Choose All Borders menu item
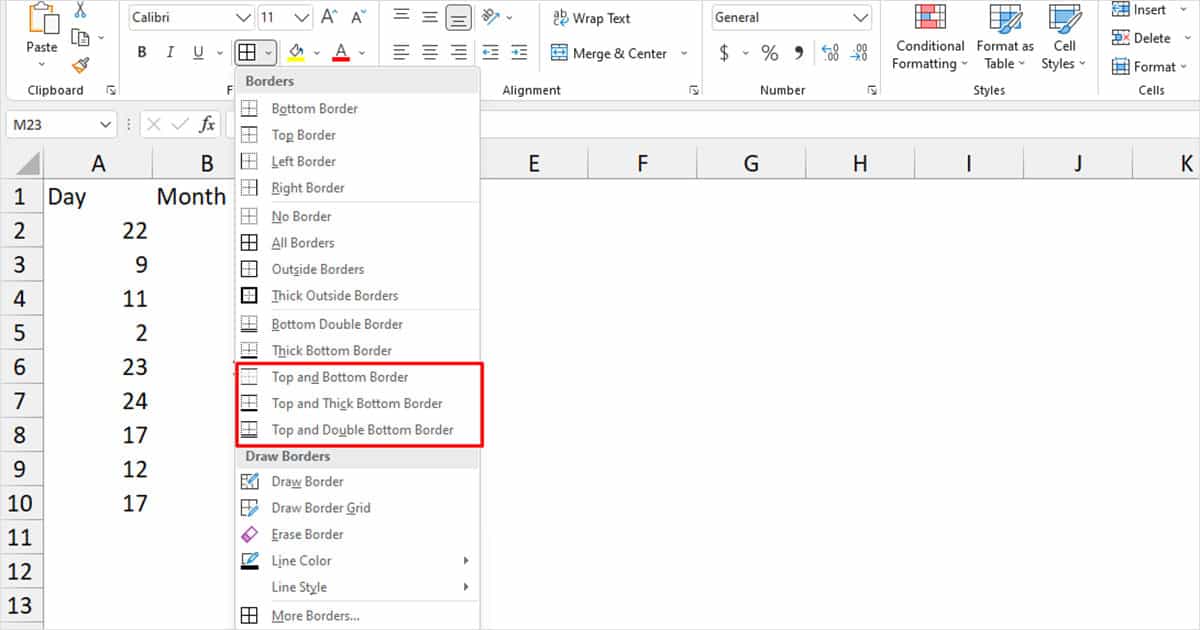Viewport: 1200px width, 630px height. (x=356, y=243)
